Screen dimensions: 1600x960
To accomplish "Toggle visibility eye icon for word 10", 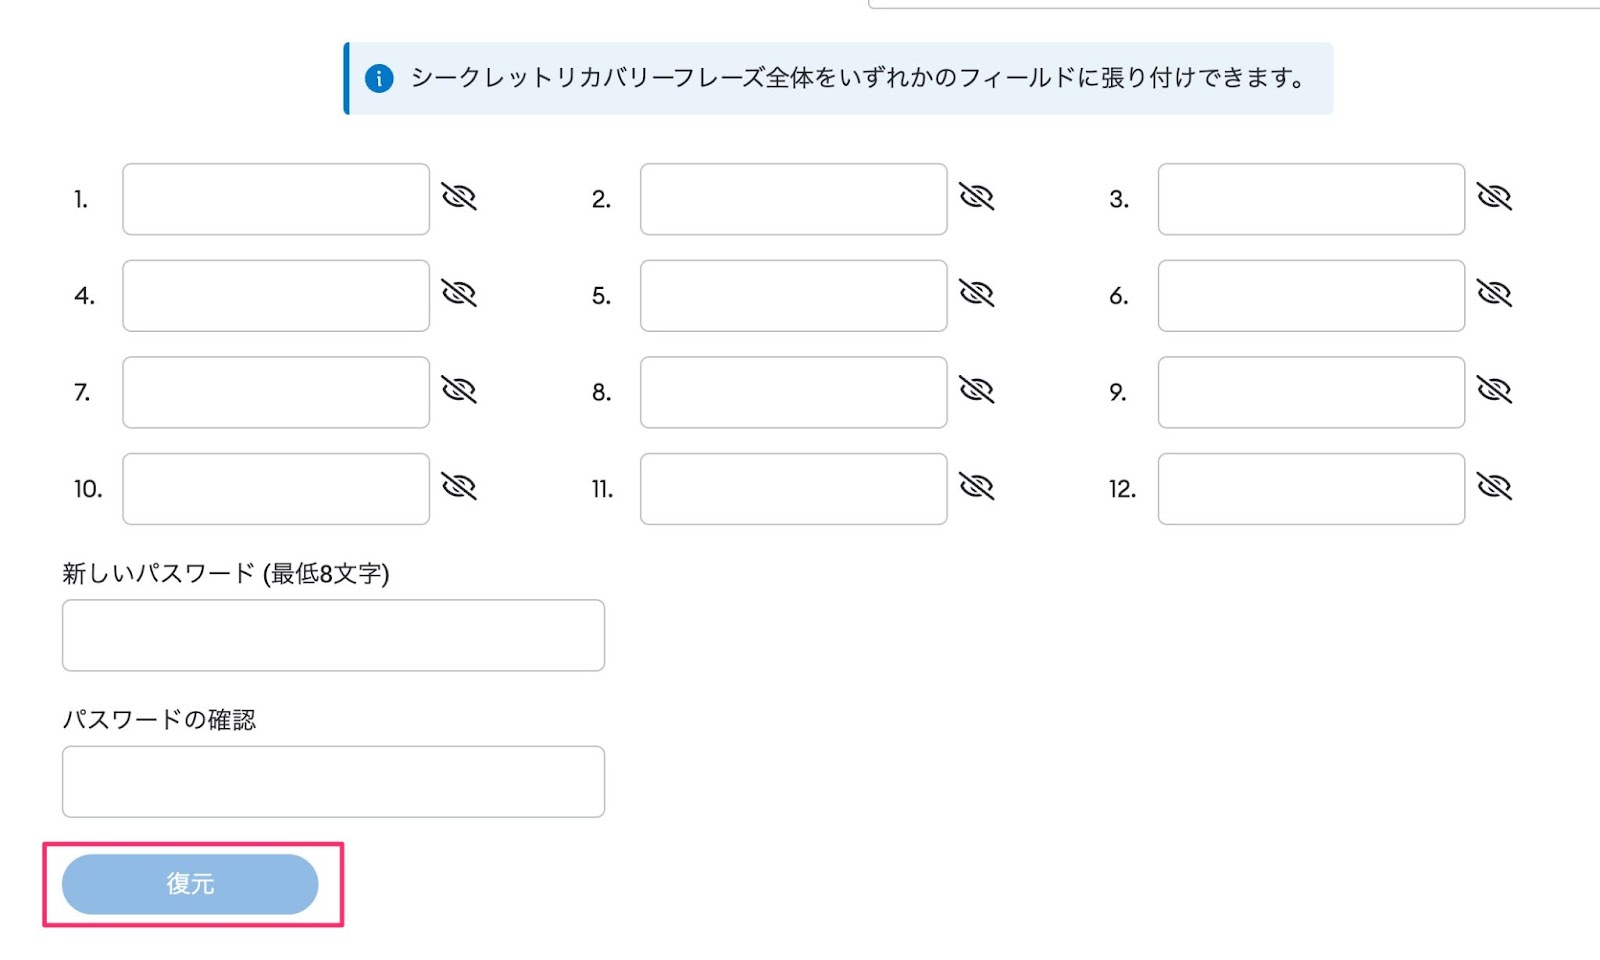I will tap(459, 487).
